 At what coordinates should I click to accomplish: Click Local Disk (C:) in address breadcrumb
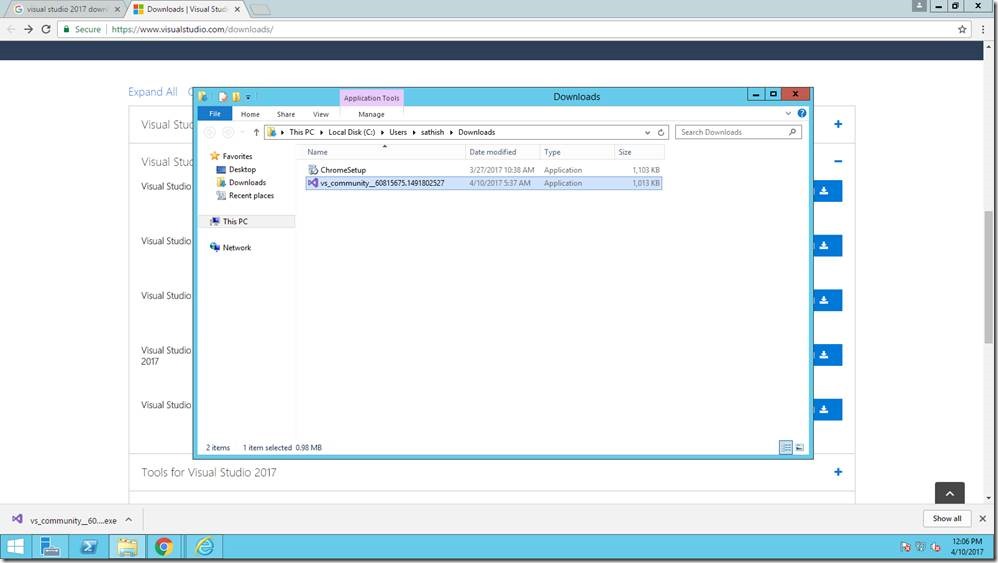click(351, 132)
